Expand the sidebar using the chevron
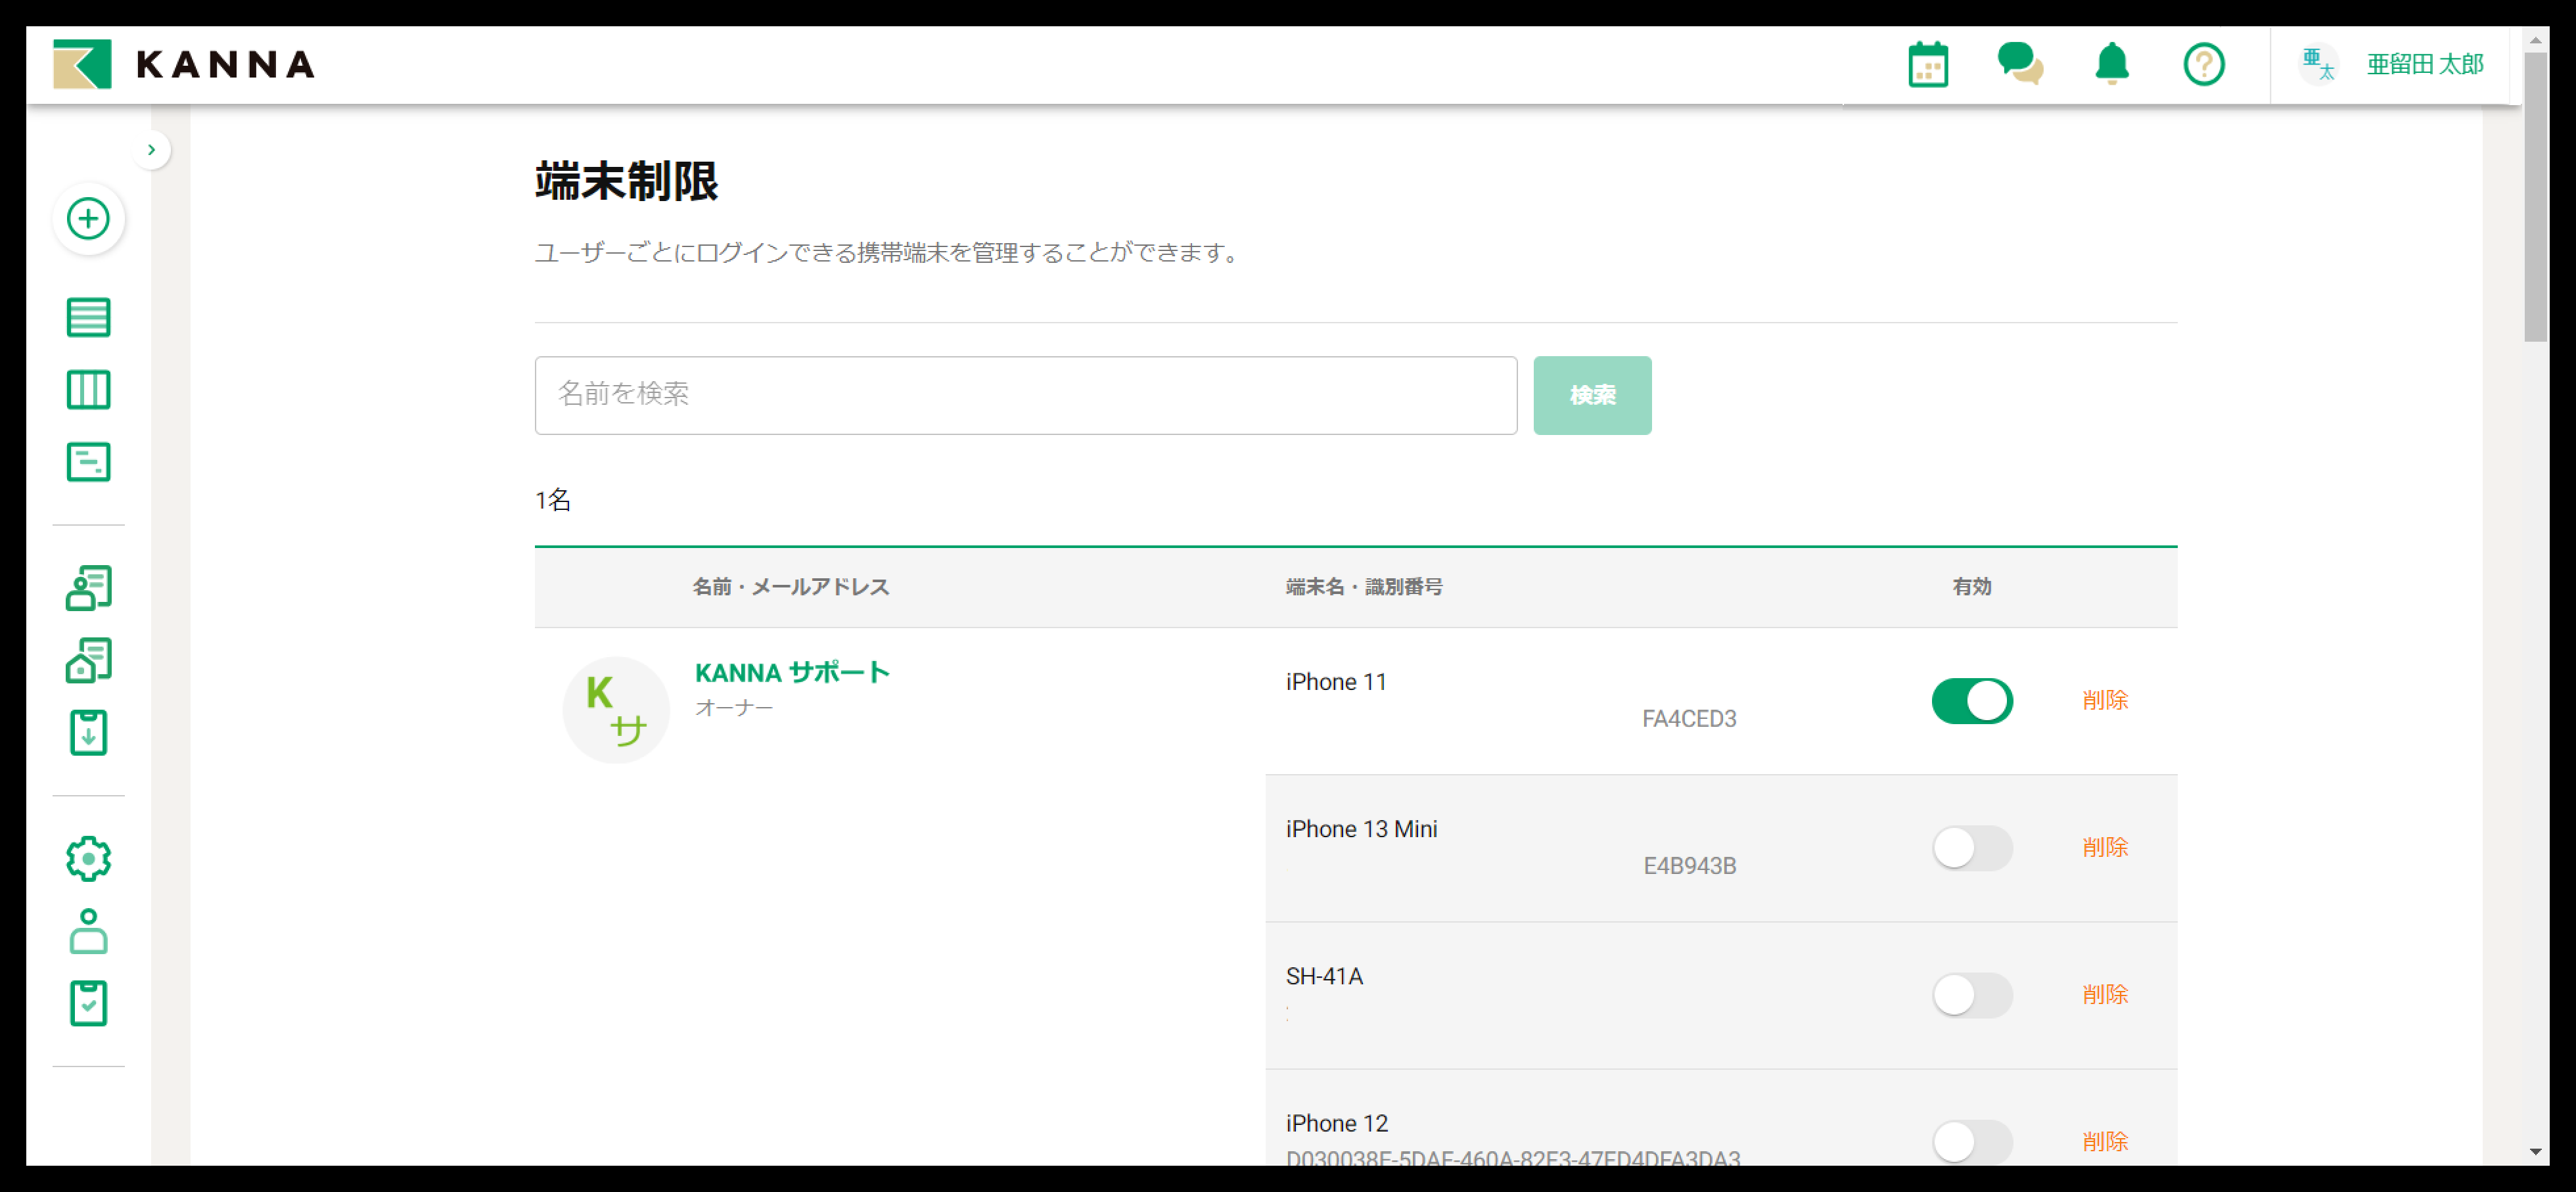This screenshot has width=2576, height=1192. click(x=152, y=149)
